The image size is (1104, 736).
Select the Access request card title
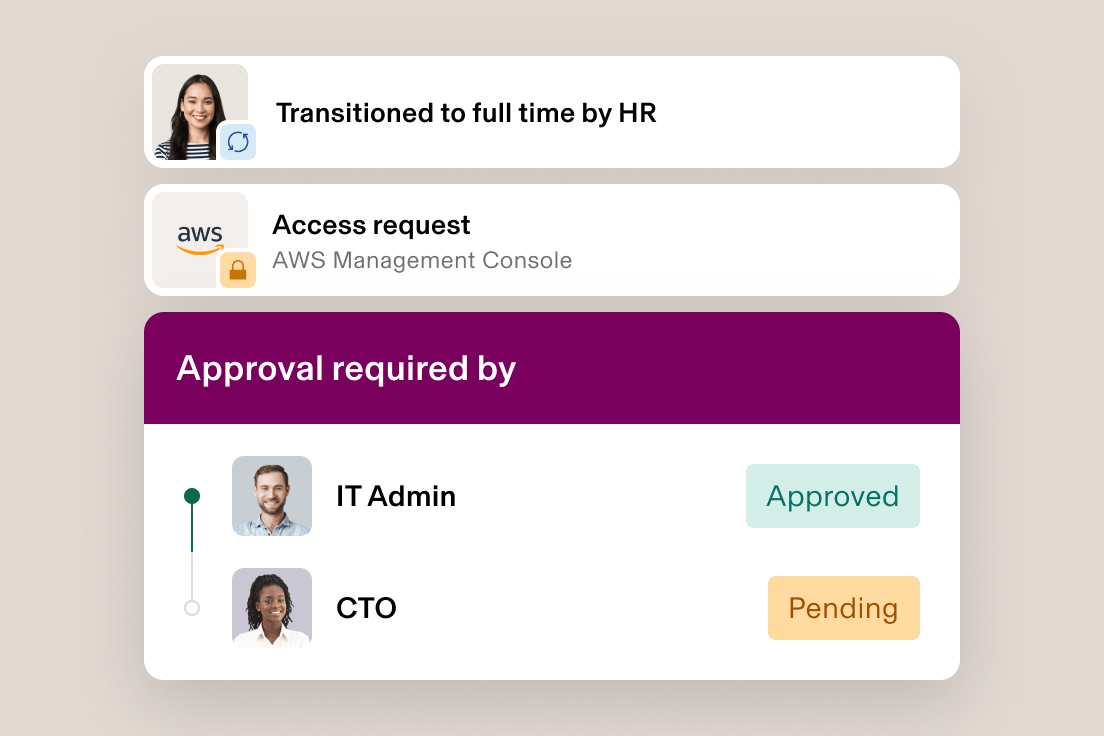[x=371, y=225]
